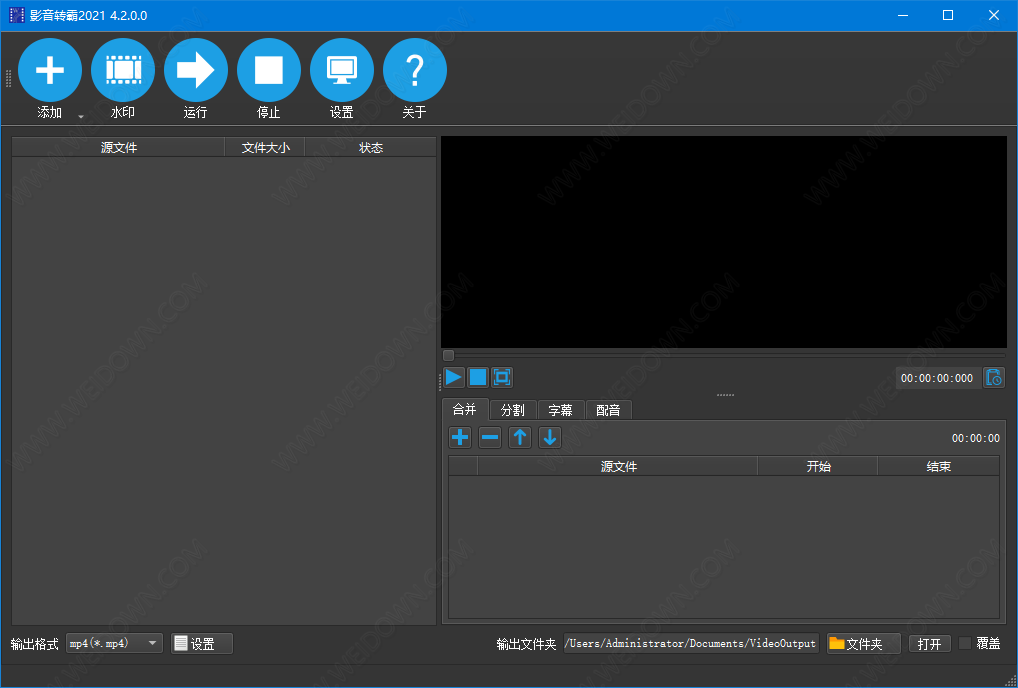Click the output folder path field
The height and width of the screenshot is (688, 1018).
pyautogui.click(x=691, y=643)
